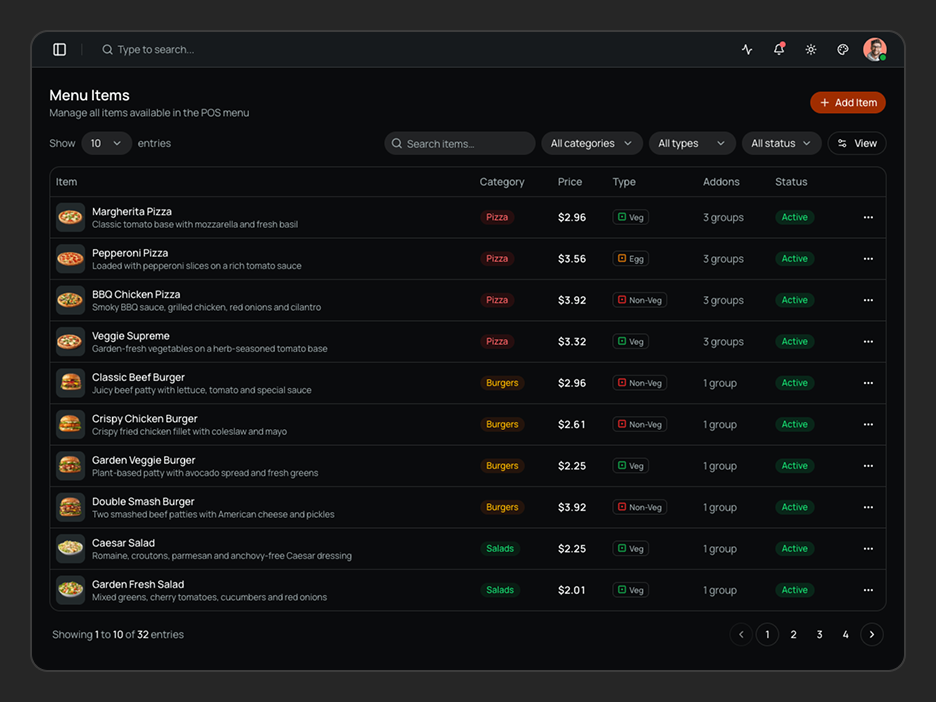Expand the All categories dropdown
Image resolution: width=936 pixels, height=702 pixels.
coord(592,143)
